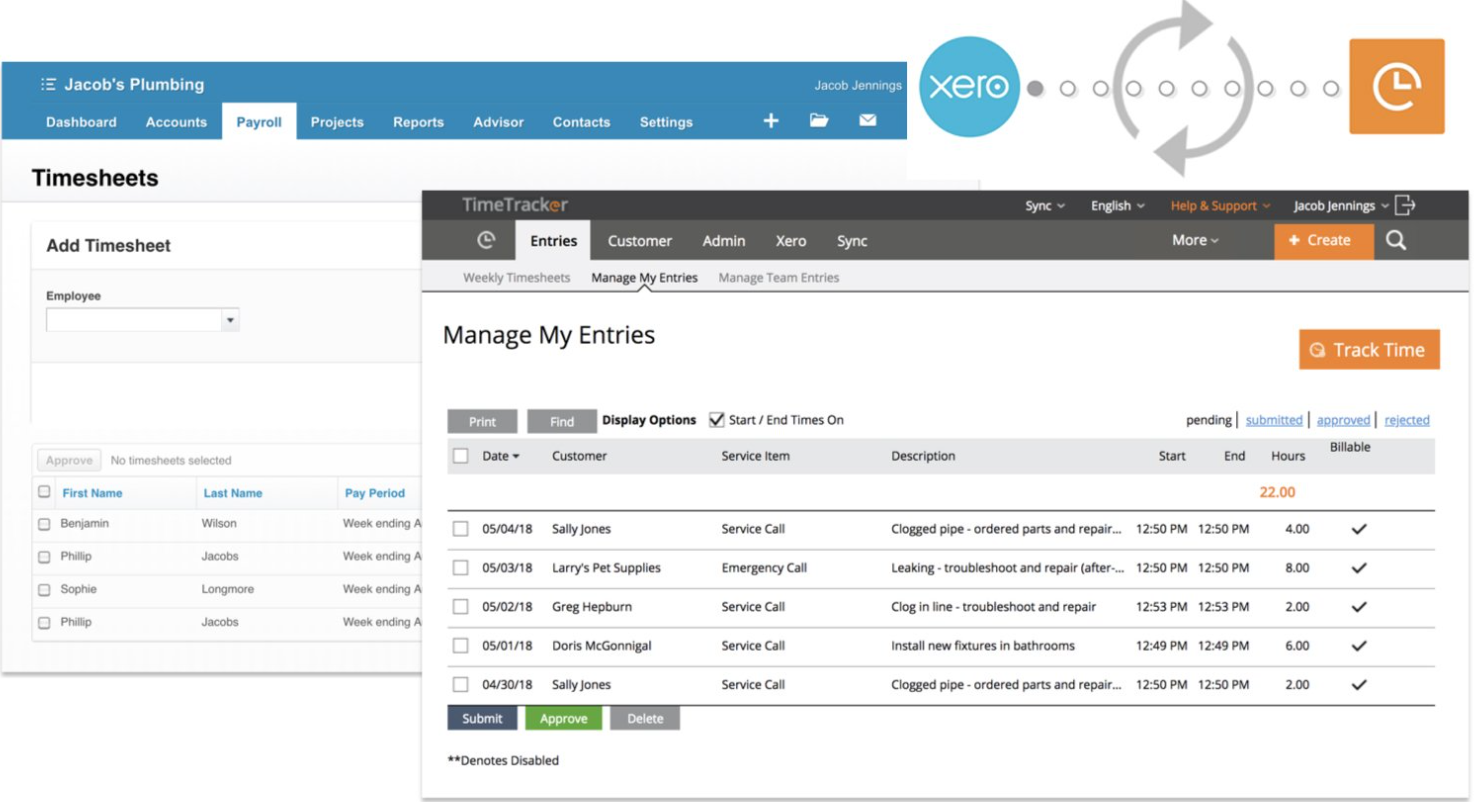Click the orange TimeTracker clock logo
This screenshot has height=802, width=1474.
(1396, 87)
